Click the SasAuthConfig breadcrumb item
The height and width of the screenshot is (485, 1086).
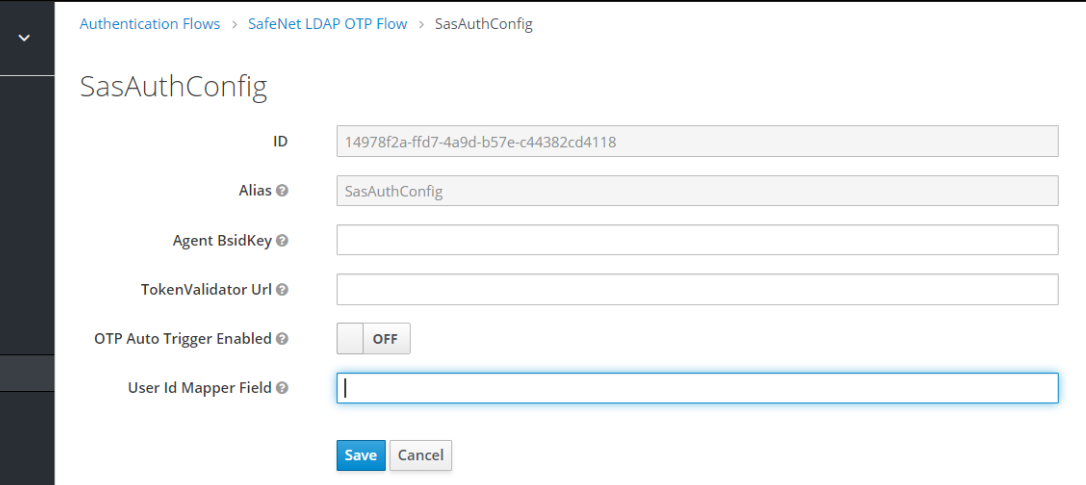pyautogui.click(x=483, y=24)
